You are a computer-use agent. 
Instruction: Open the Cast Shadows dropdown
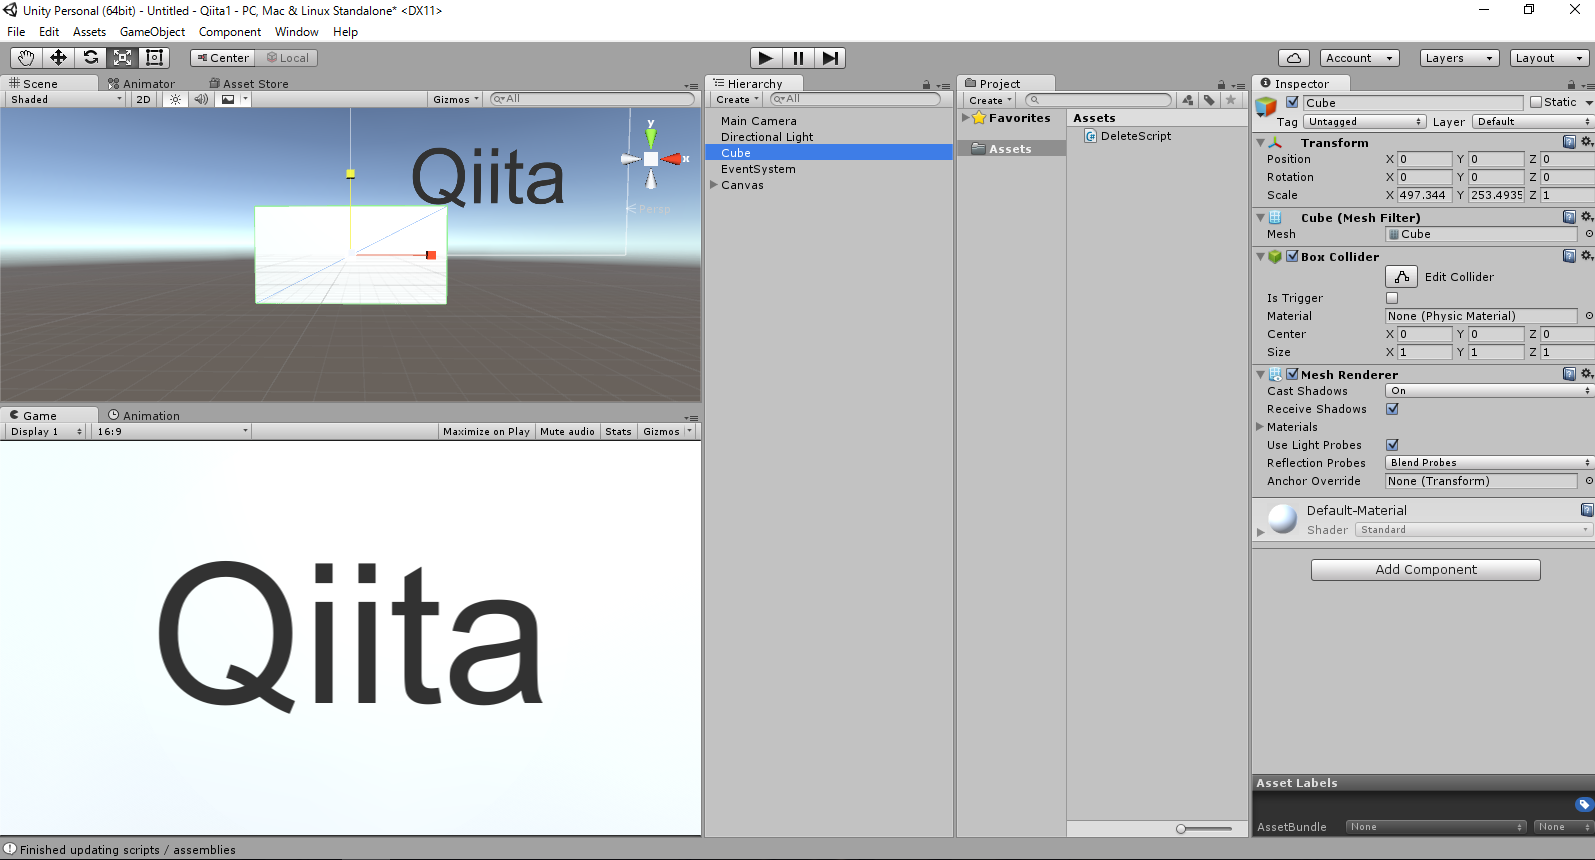click(x=1489, y=391)
